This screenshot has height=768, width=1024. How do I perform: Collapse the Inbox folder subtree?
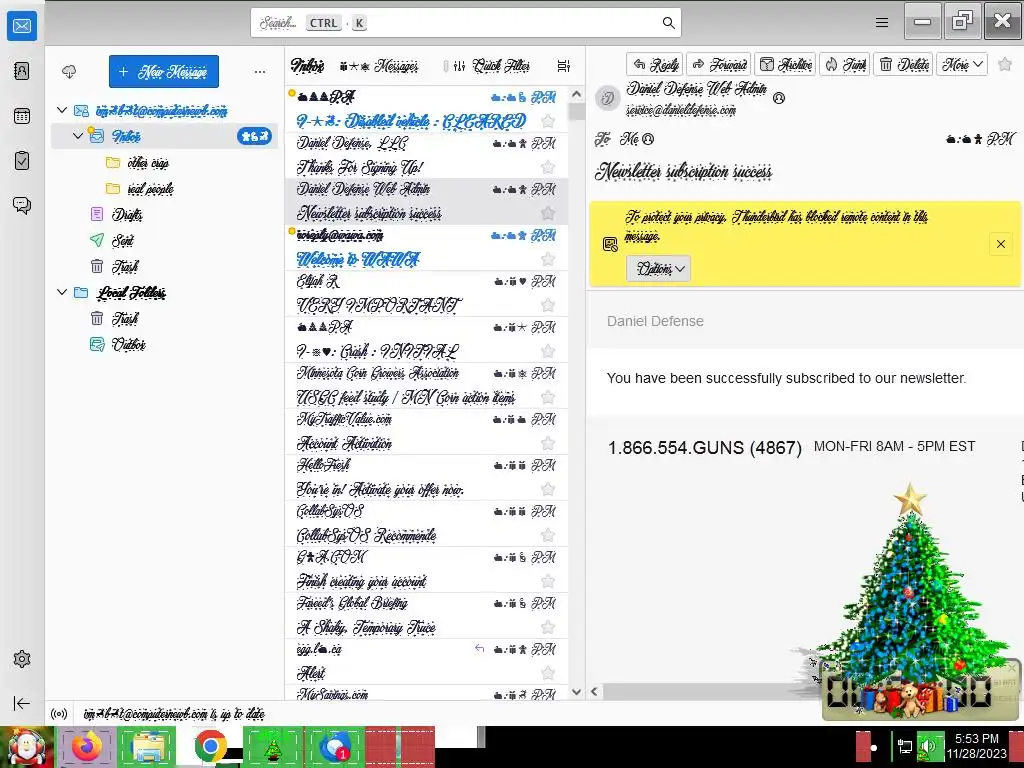78,136
